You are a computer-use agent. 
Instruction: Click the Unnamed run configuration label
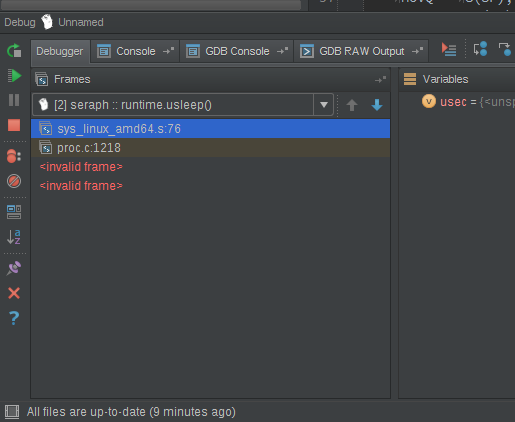[81, 22]
